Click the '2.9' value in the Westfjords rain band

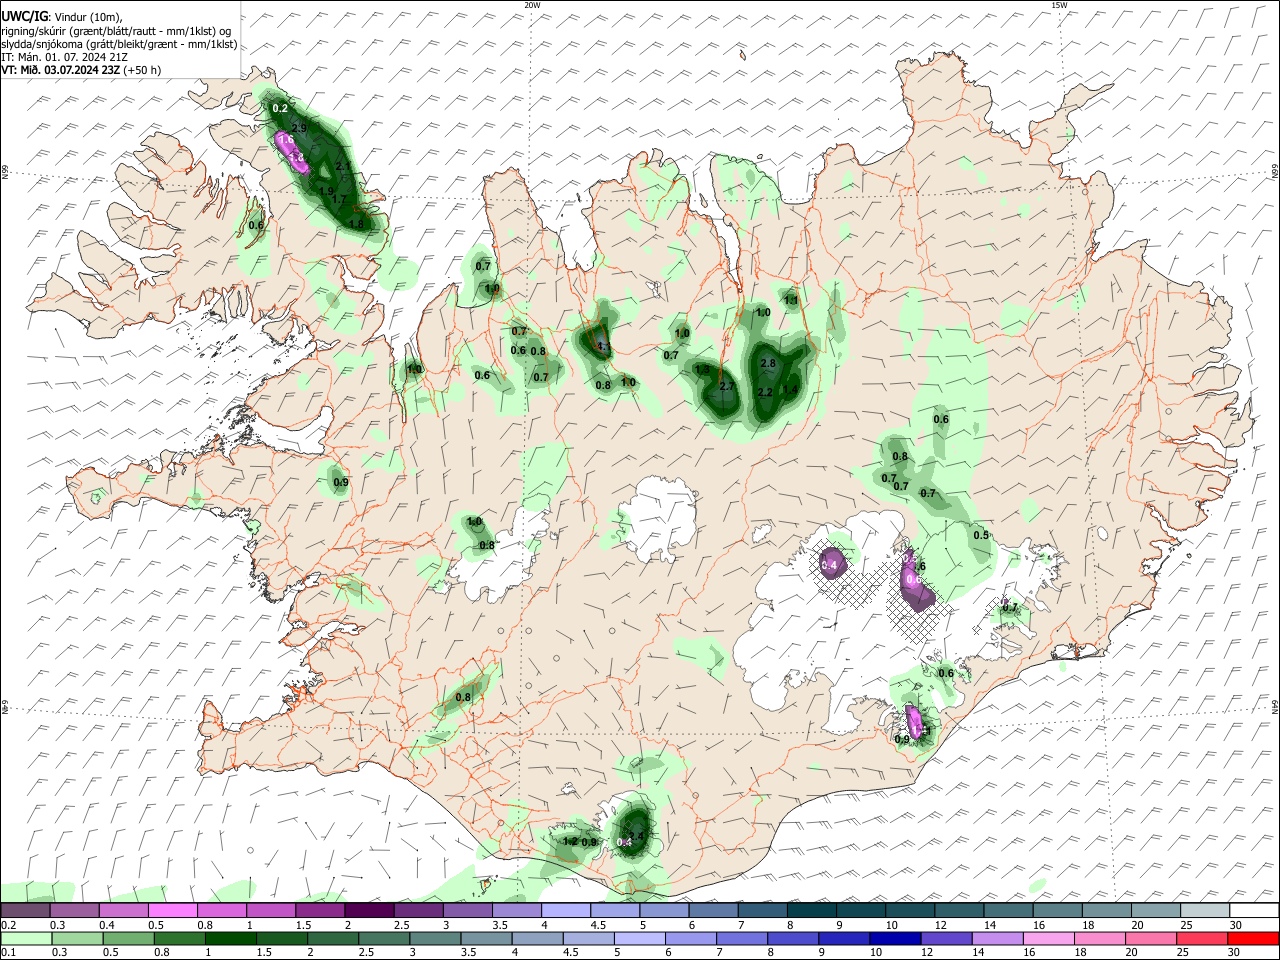point(298,128)
